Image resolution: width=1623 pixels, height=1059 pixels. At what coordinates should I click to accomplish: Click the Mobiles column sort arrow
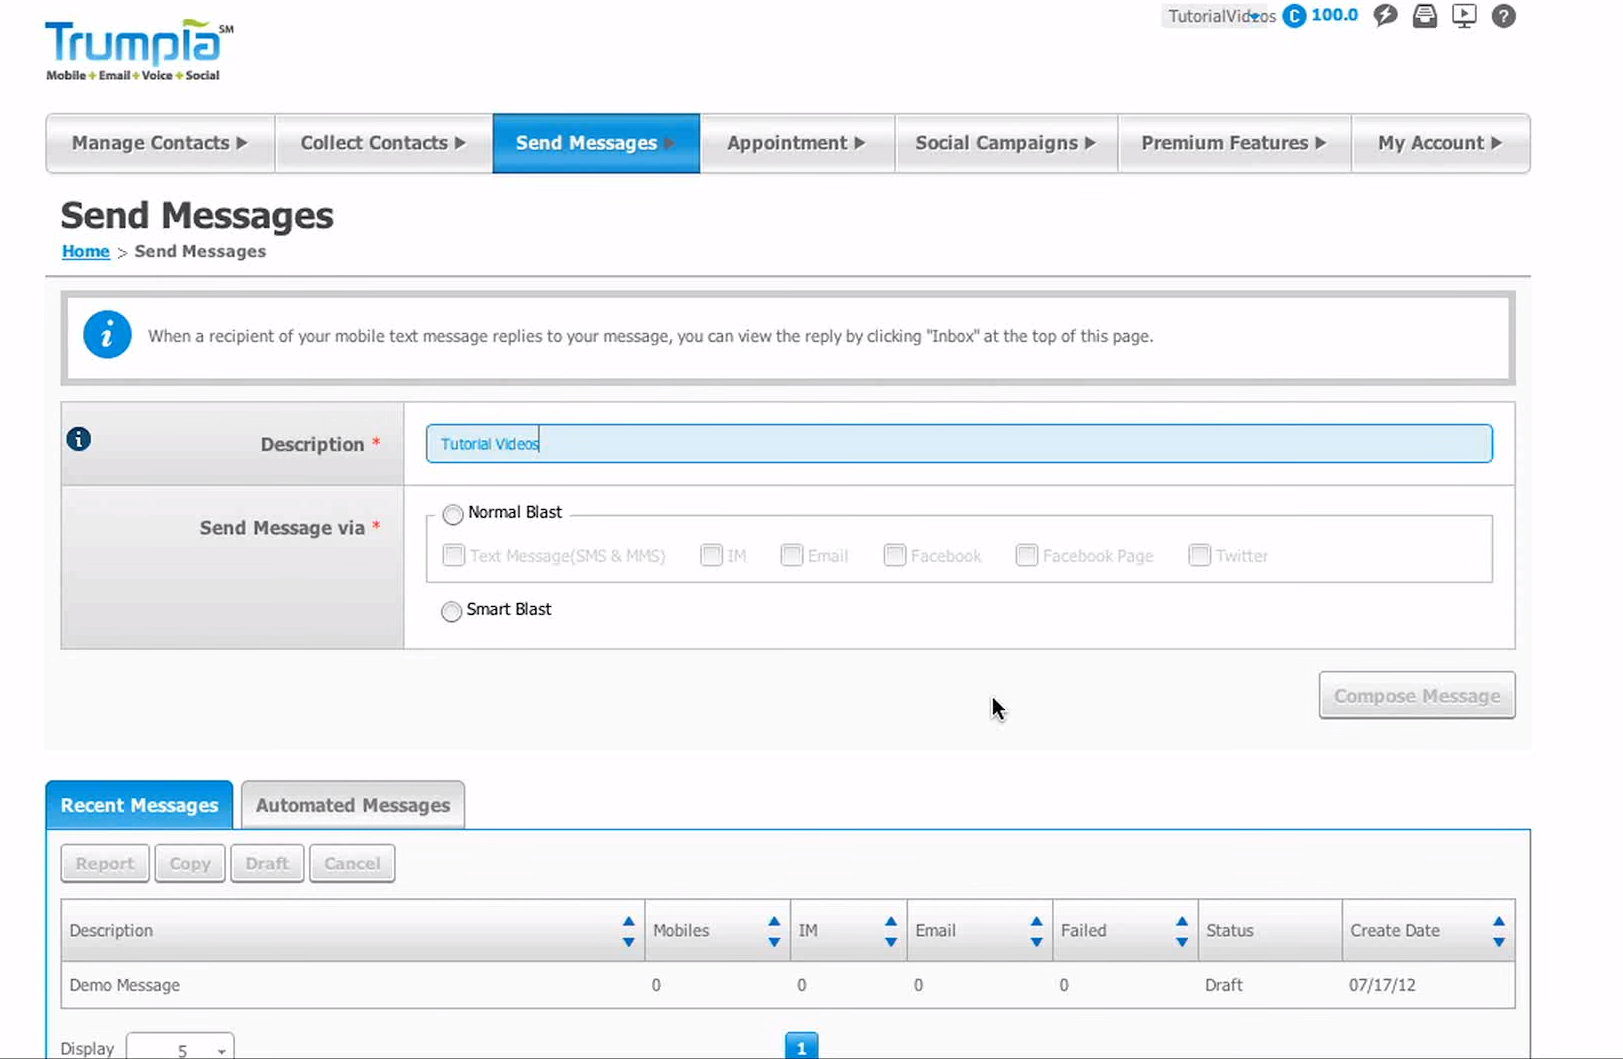(773, 930)
